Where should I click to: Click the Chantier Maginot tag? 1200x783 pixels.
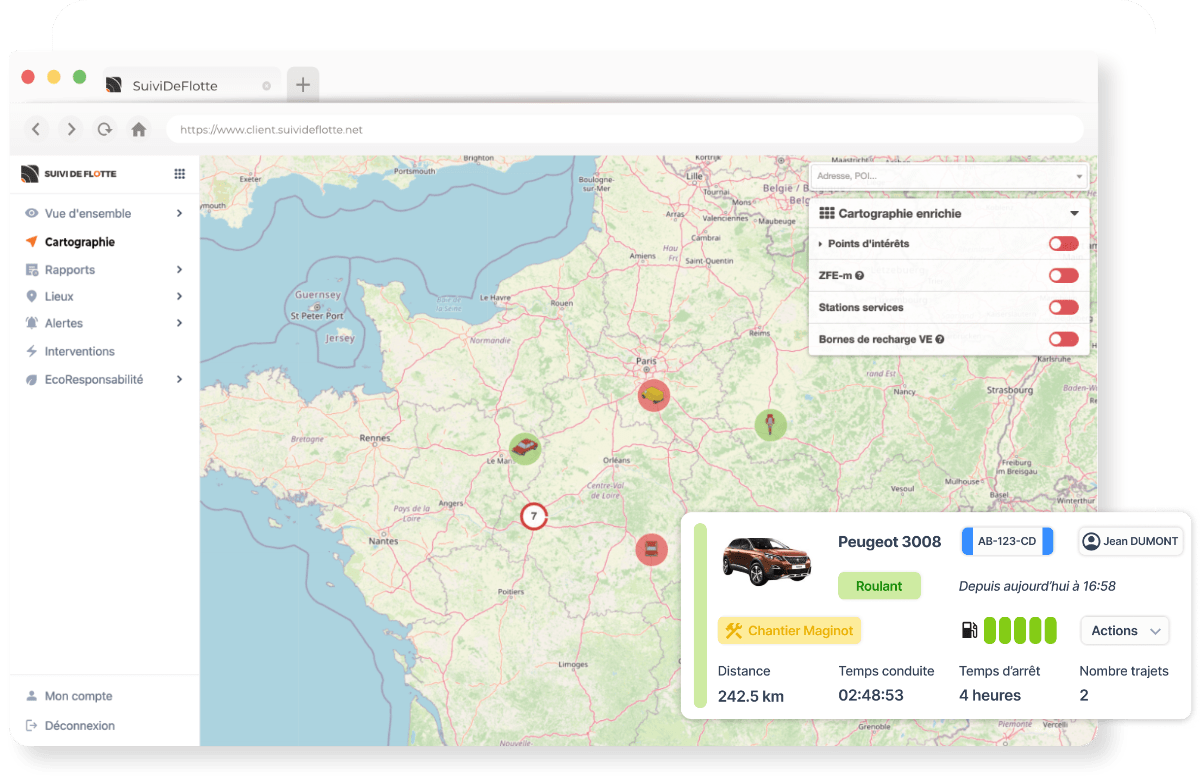789,630
